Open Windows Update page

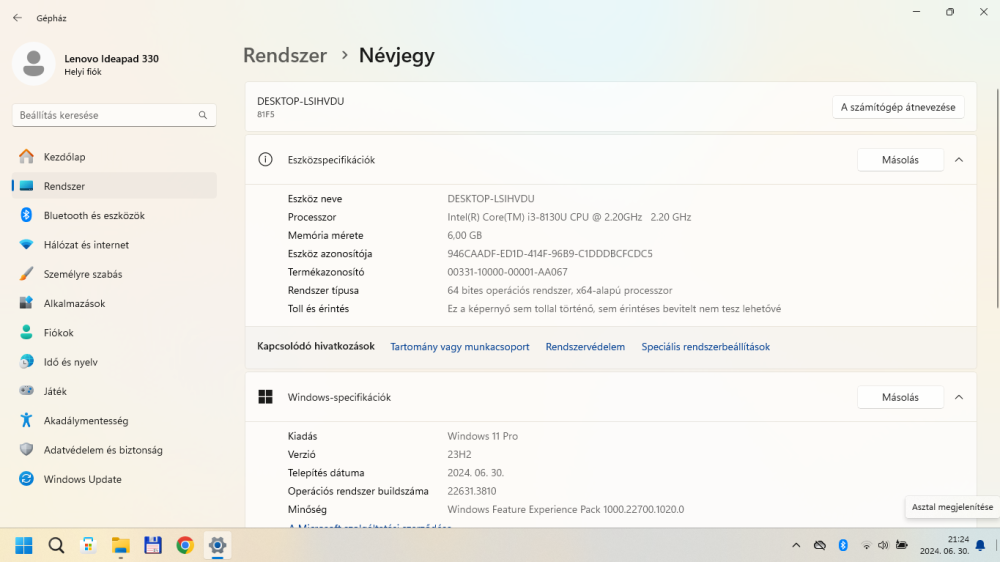82,479
